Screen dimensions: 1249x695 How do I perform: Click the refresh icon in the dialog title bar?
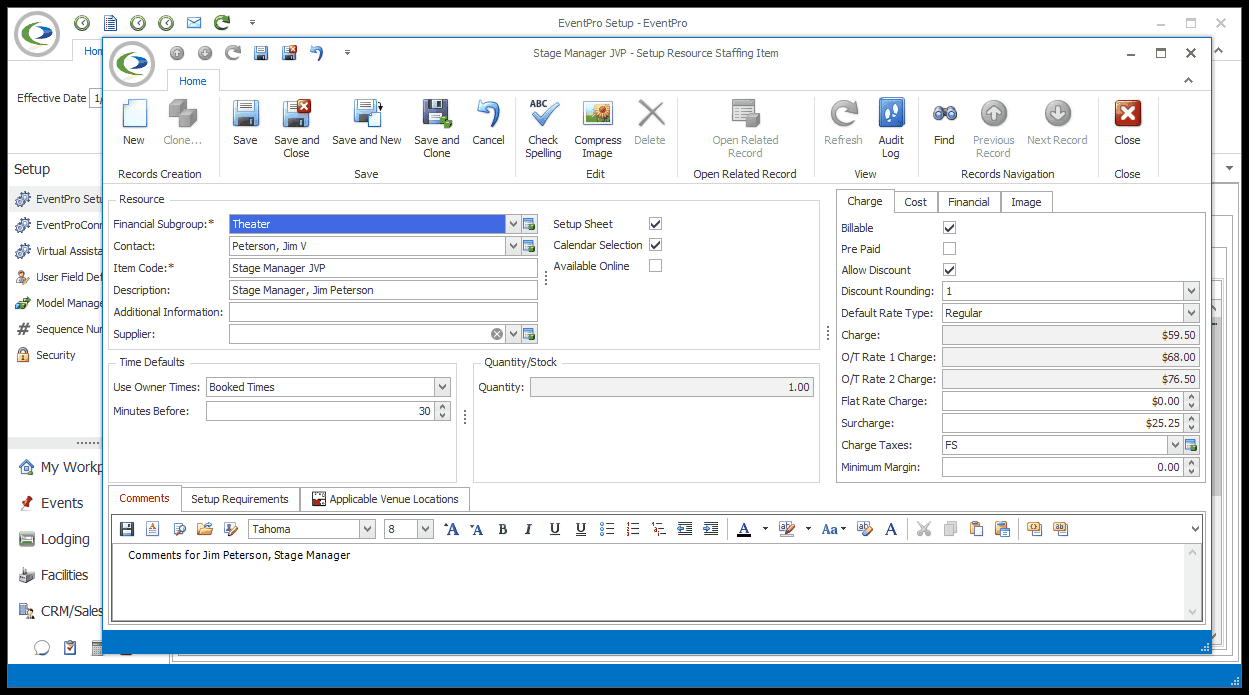coord(233,53)
